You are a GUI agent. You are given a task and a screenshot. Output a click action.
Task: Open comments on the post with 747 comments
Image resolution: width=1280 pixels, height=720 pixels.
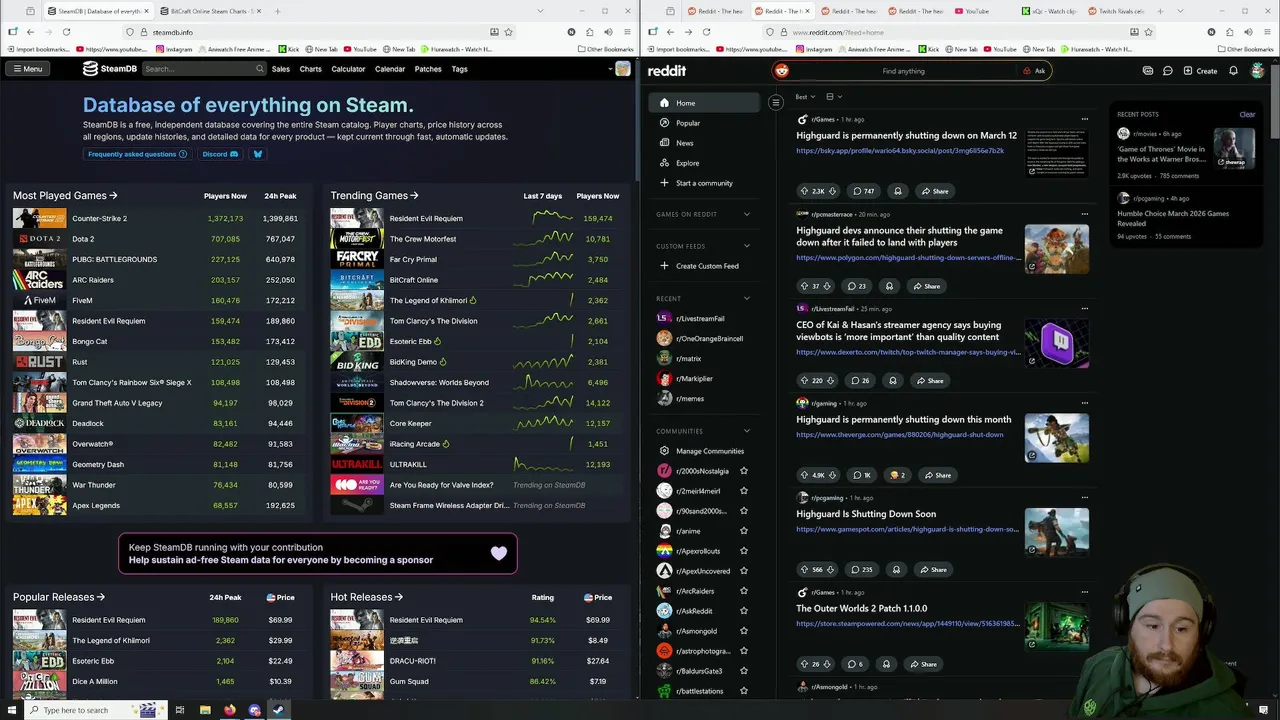pyautogui.click(x=863, y=191)
